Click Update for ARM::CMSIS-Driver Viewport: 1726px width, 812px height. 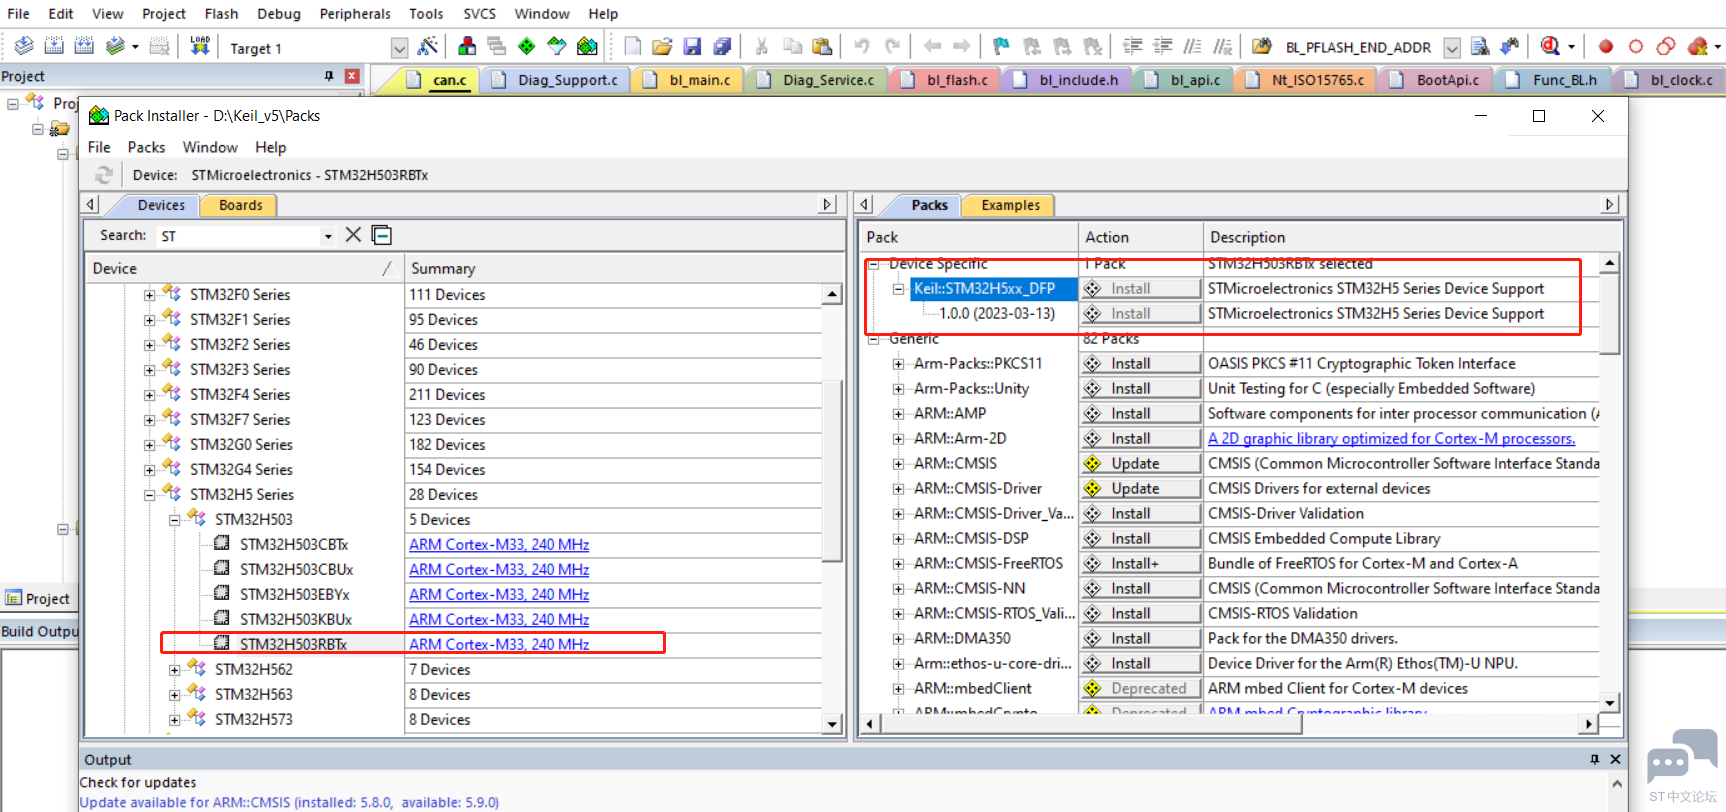(x=1141, y=489)
